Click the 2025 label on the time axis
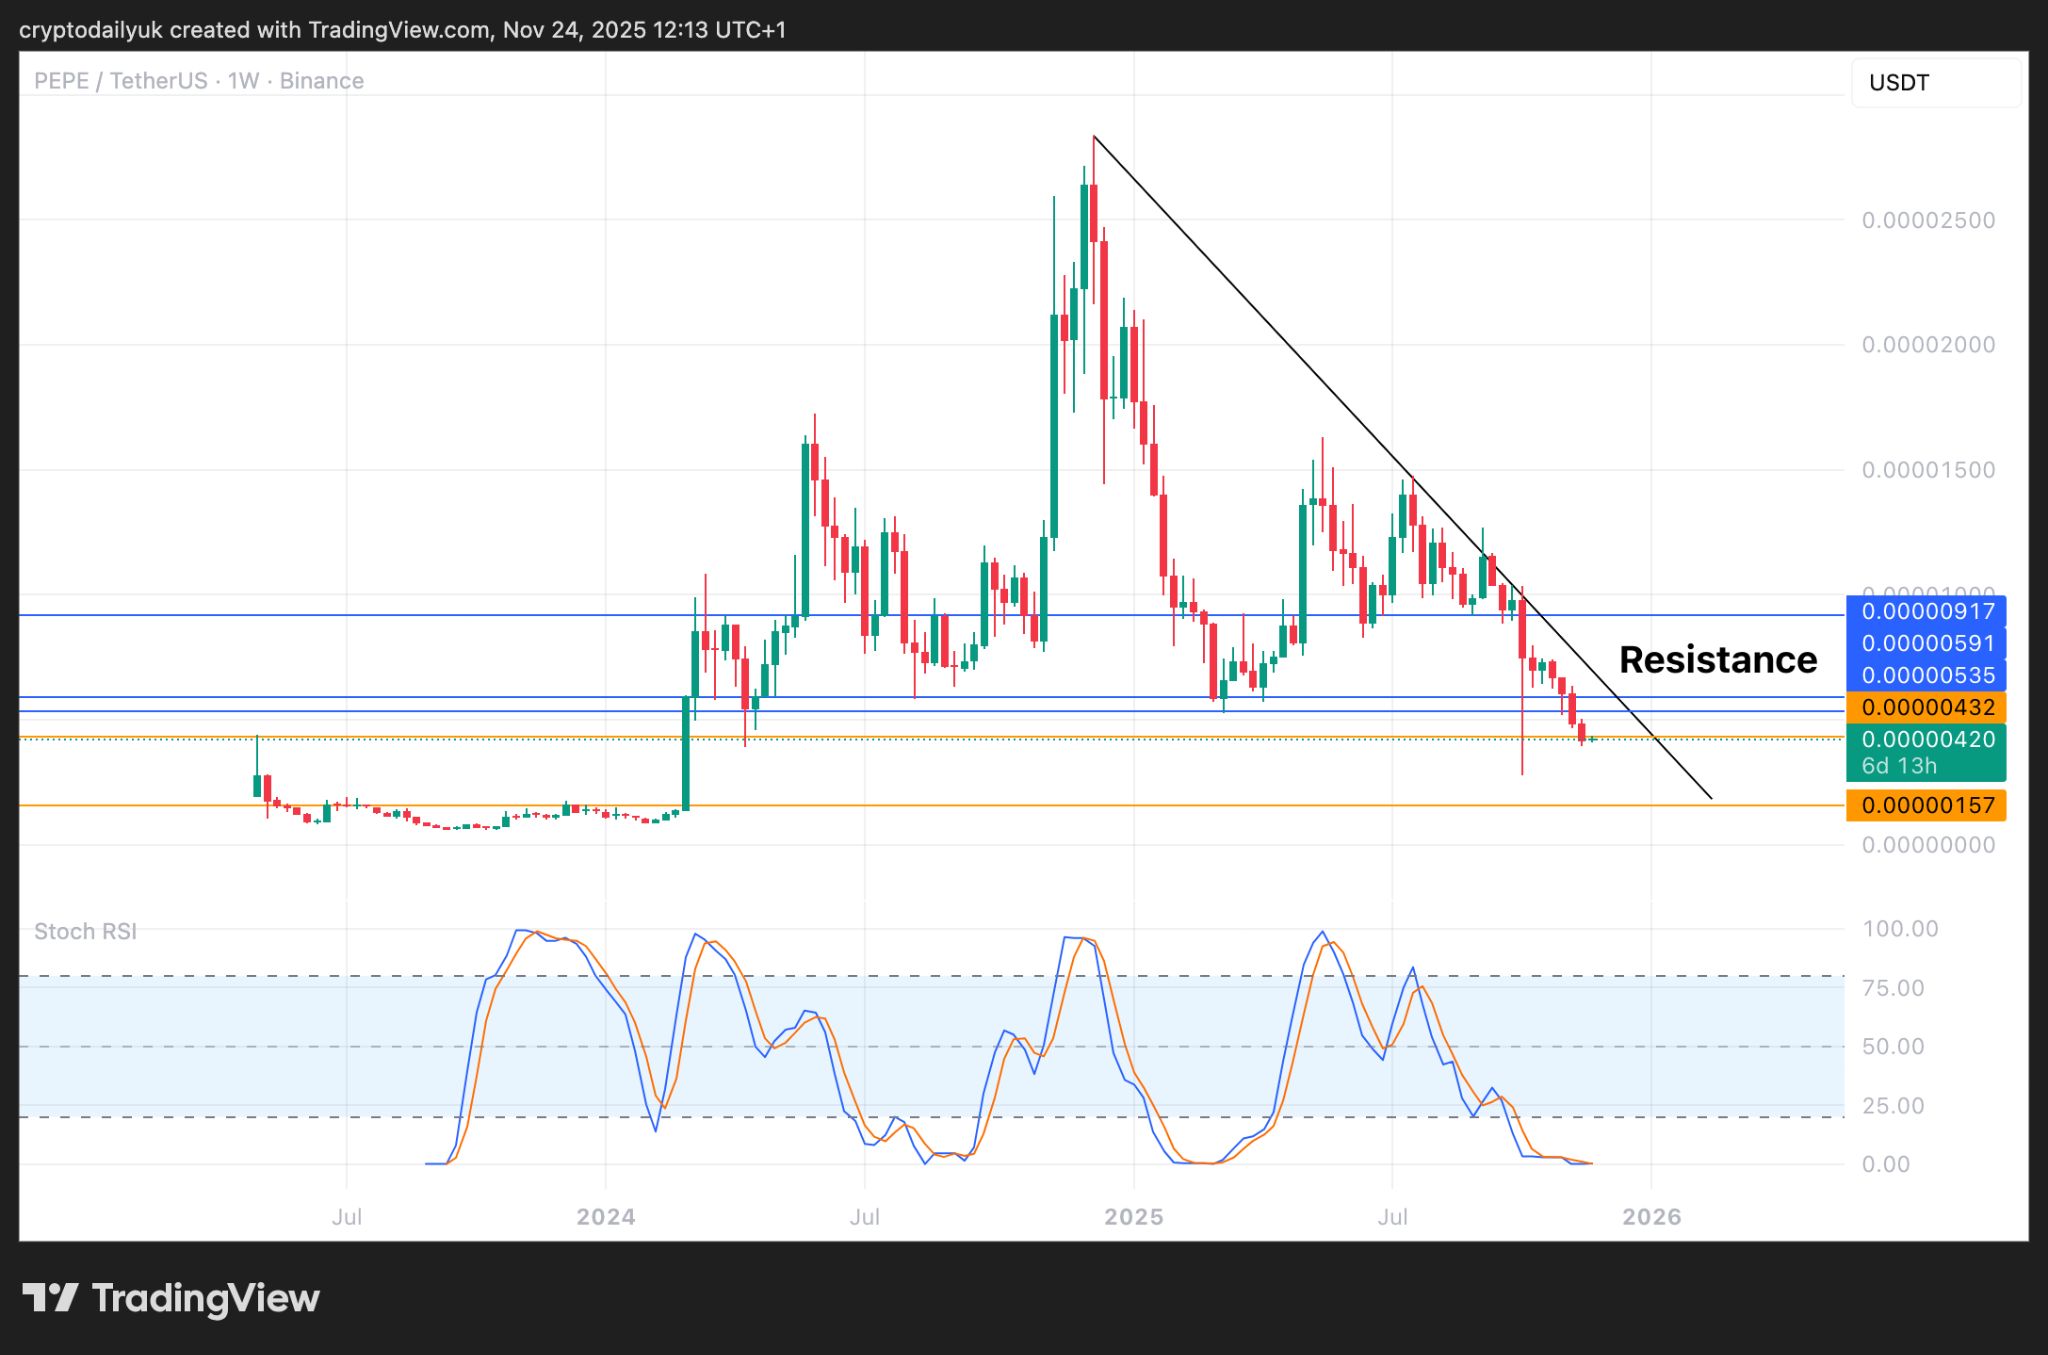2048x1355 pixels. [1132, 1217]
